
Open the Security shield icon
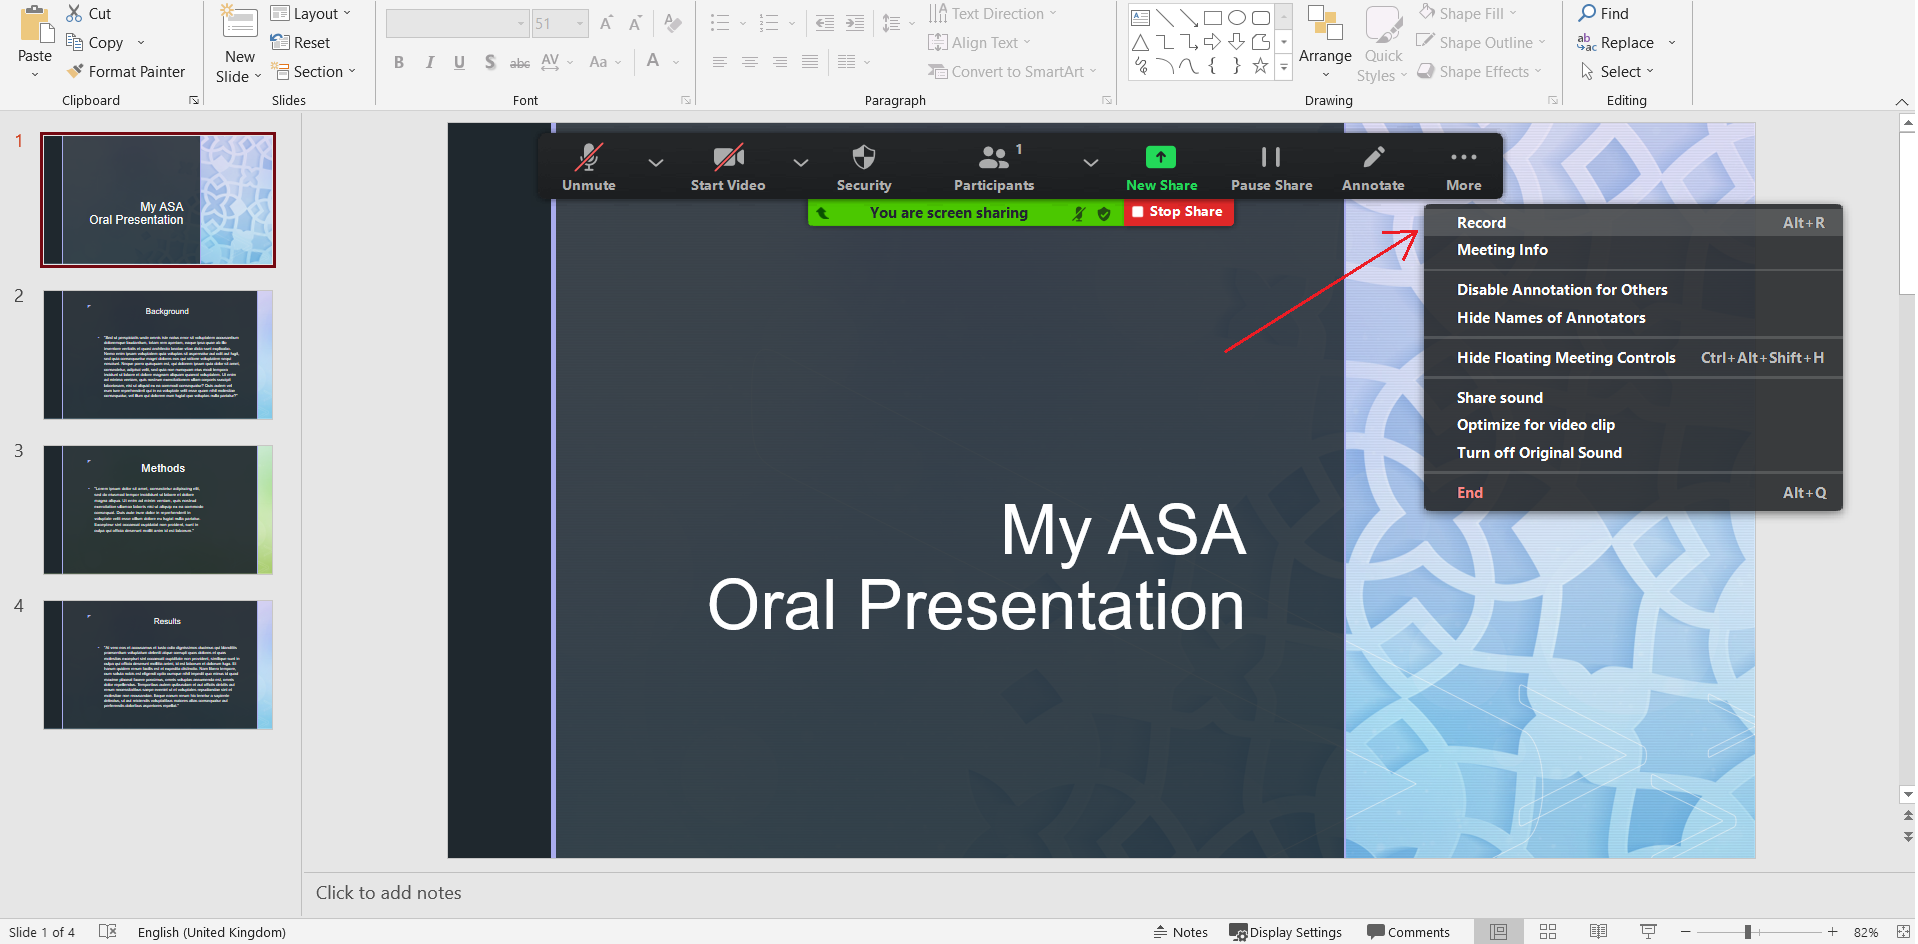pyautogui.click(x=864, y=157)
